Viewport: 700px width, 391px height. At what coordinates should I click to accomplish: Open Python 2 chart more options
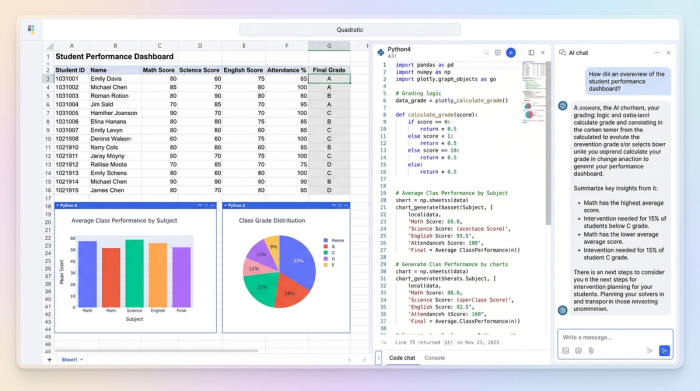(x=346, y=205)
